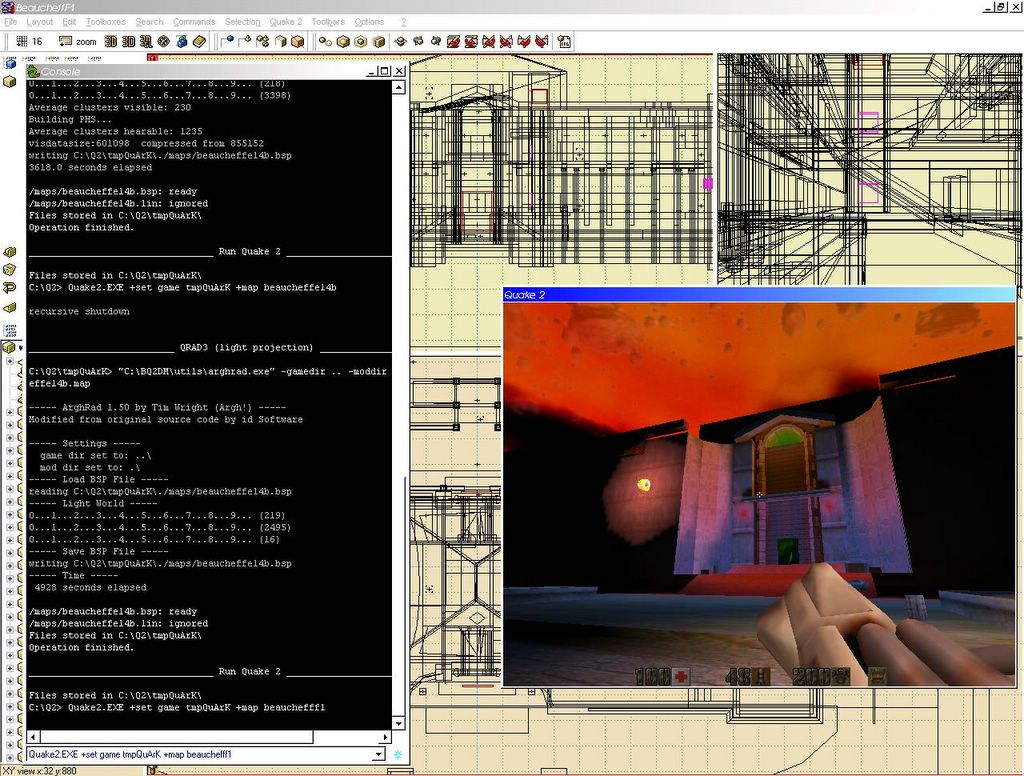This screenshot has height=776, width=1024.
Task: Click the Console horizontal scroll right arrow
Action: click(x=385, y=737)
